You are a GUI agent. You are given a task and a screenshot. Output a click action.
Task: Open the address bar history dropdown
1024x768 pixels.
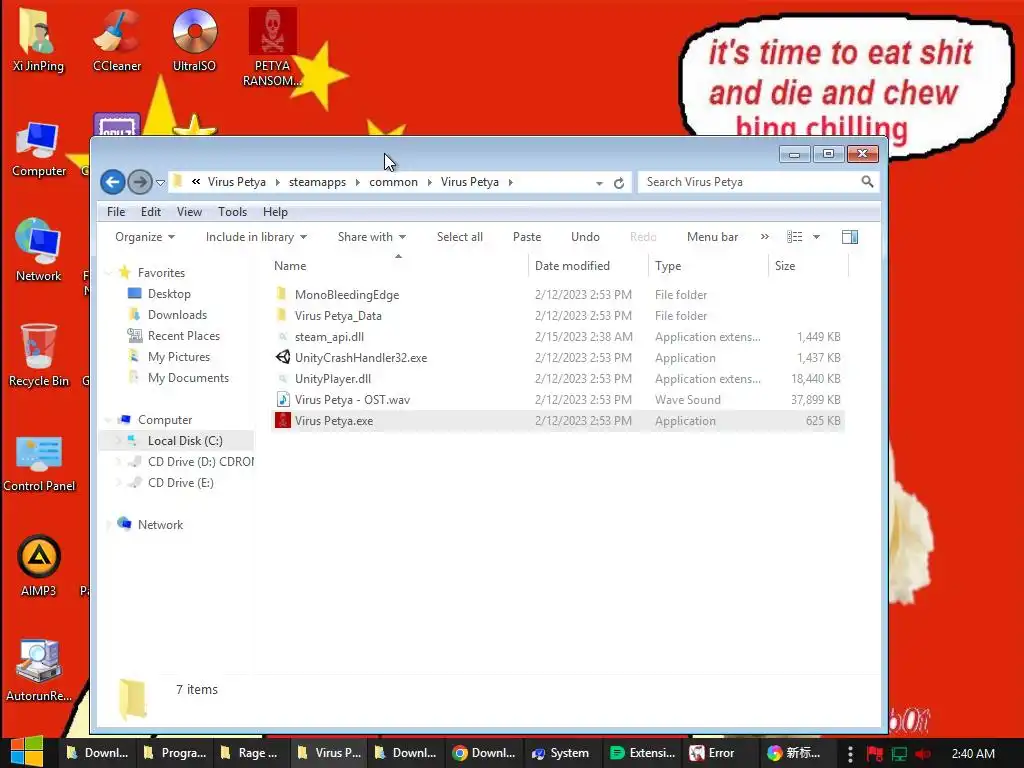(599, 184)
